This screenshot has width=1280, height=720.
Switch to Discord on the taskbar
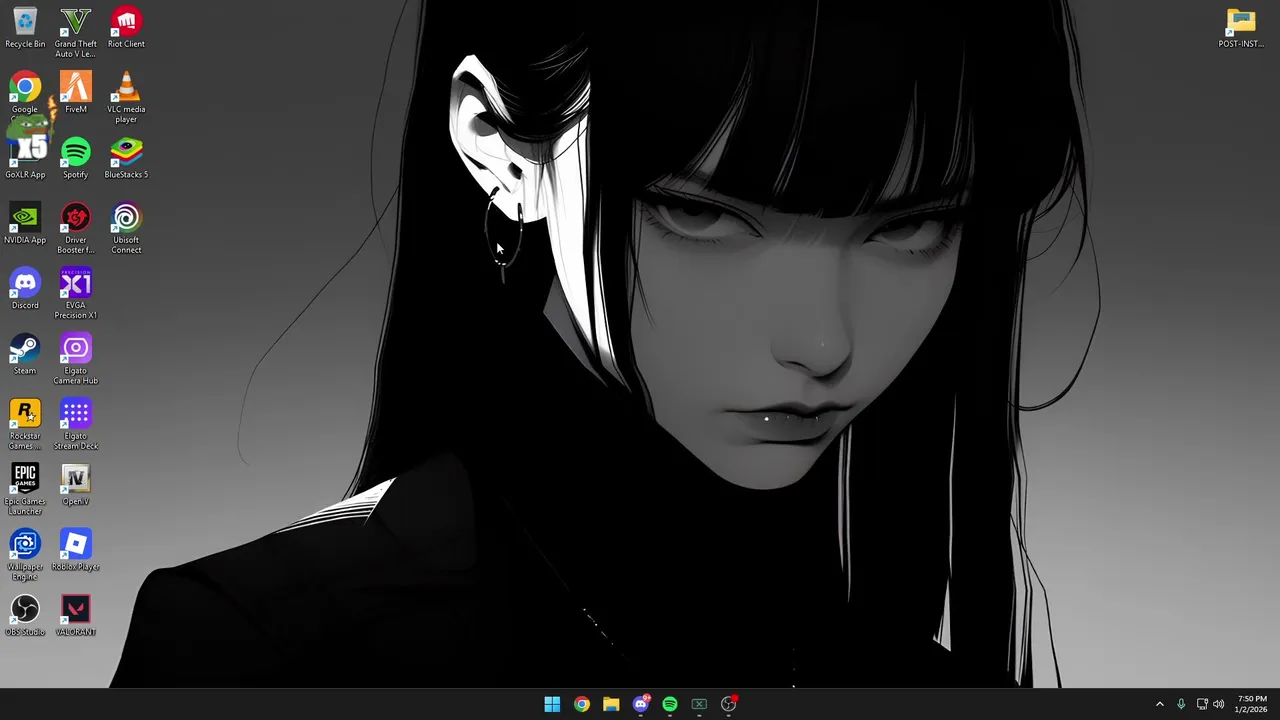641,704
